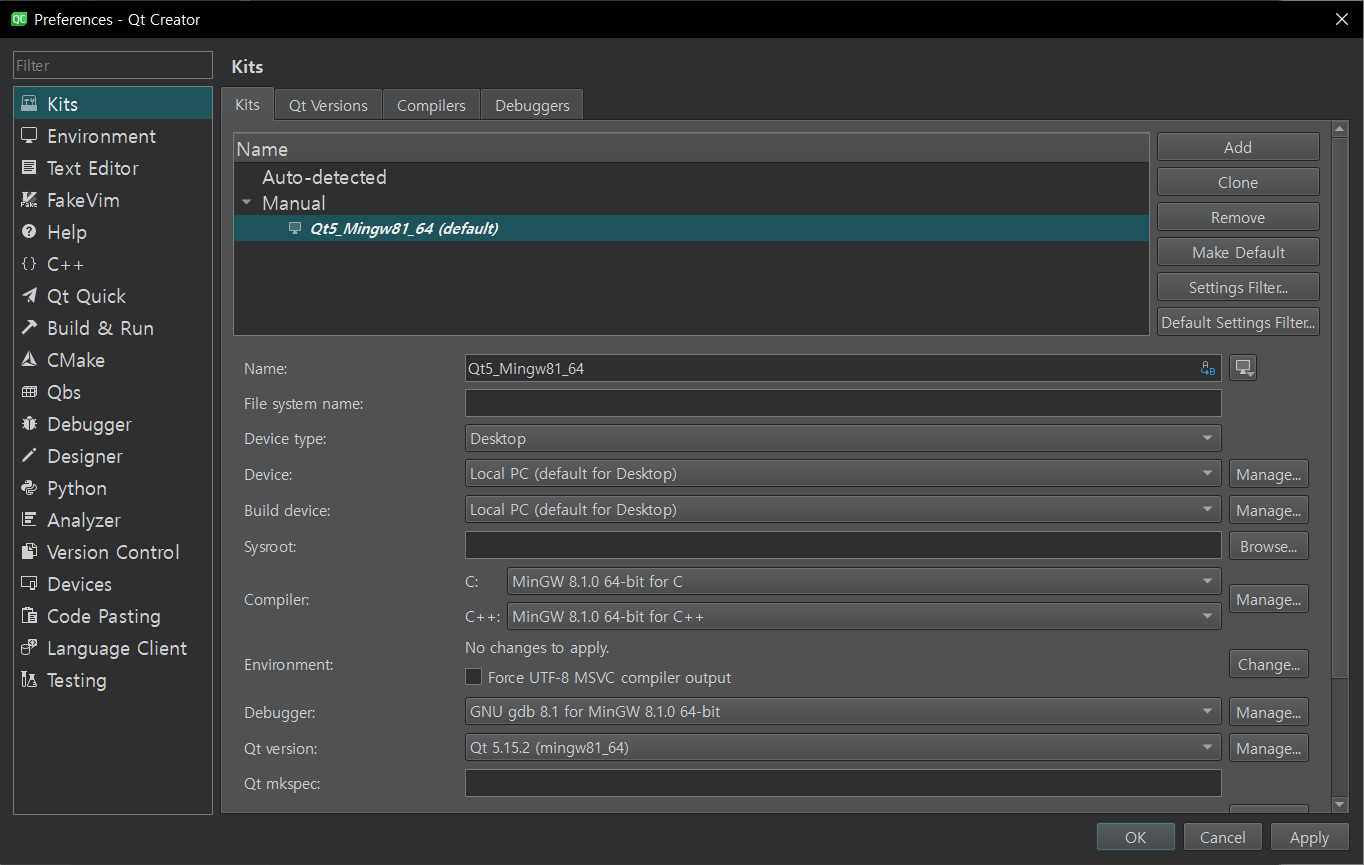Click Change for Environment
Image resolution: width=1364 pixels, height=865 pixels.
[x=1269, y=664]
